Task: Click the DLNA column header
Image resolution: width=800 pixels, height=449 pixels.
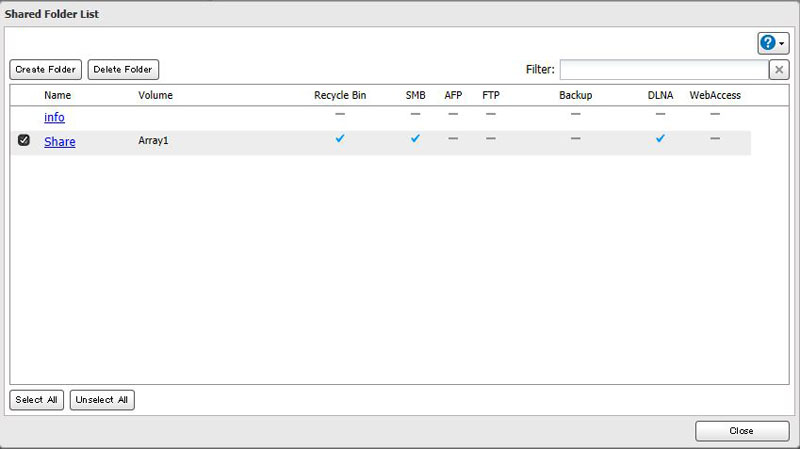Action: click(660, 95)
